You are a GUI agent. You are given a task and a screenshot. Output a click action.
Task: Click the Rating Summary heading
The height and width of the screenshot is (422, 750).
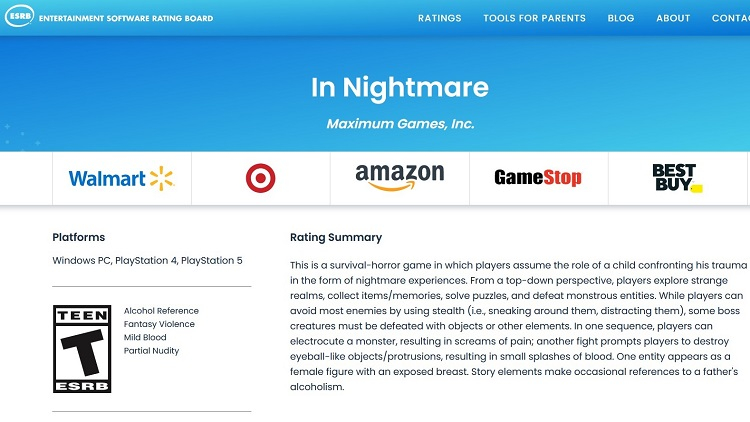[335, 238]
